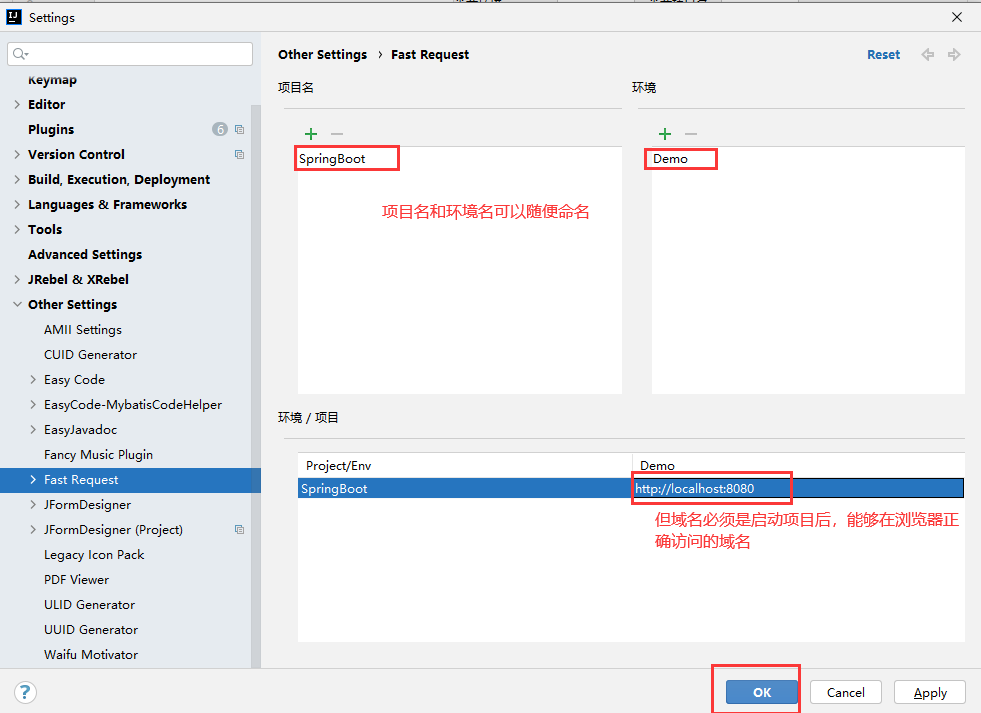Click the Reset link
Screen dimensions: 981x713
point(883,54)
